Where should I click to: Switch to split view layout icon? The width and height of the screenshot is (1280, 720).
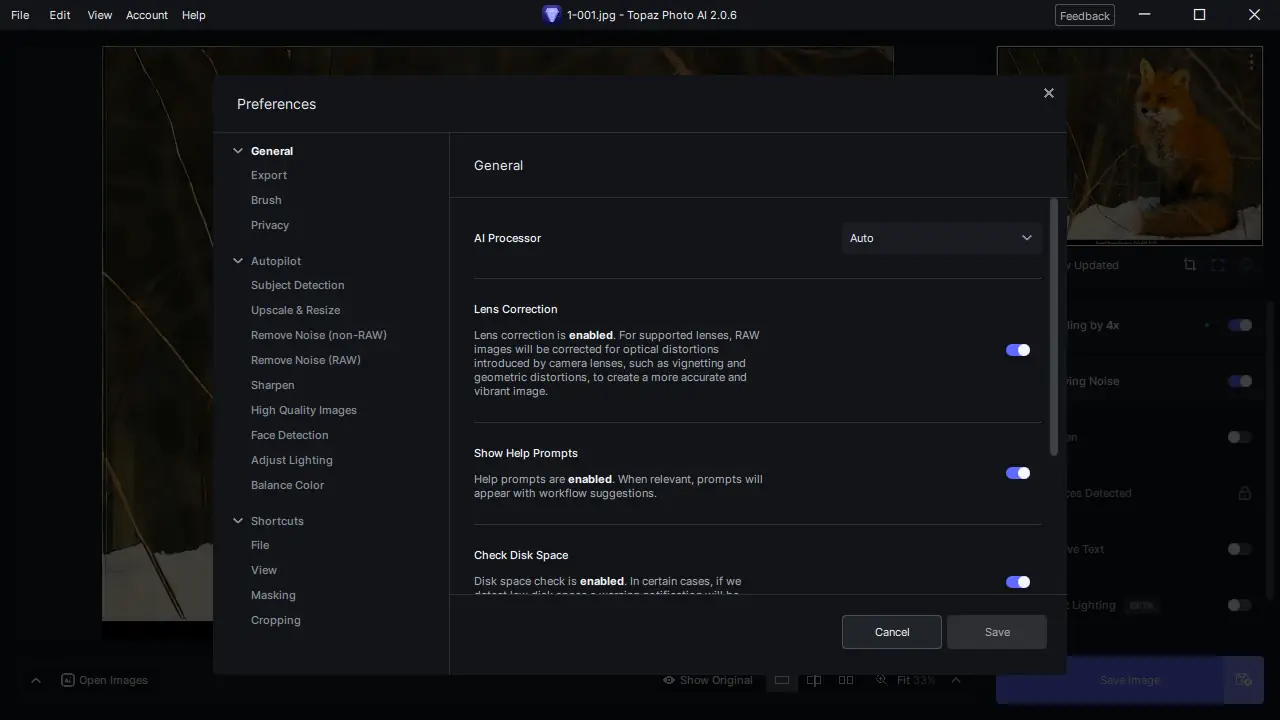coord(814,680)
